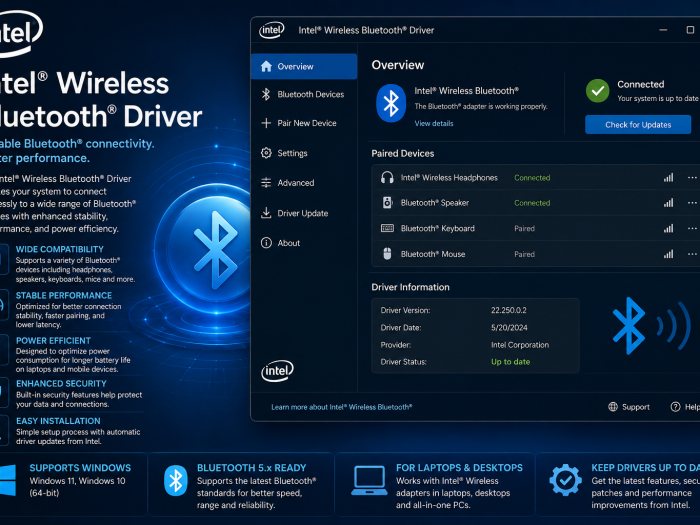Image resolution: width=700 pixels, height=525 pixels.
Task: Click driver version value 22.250.0.2
Action: click(508, 310)
